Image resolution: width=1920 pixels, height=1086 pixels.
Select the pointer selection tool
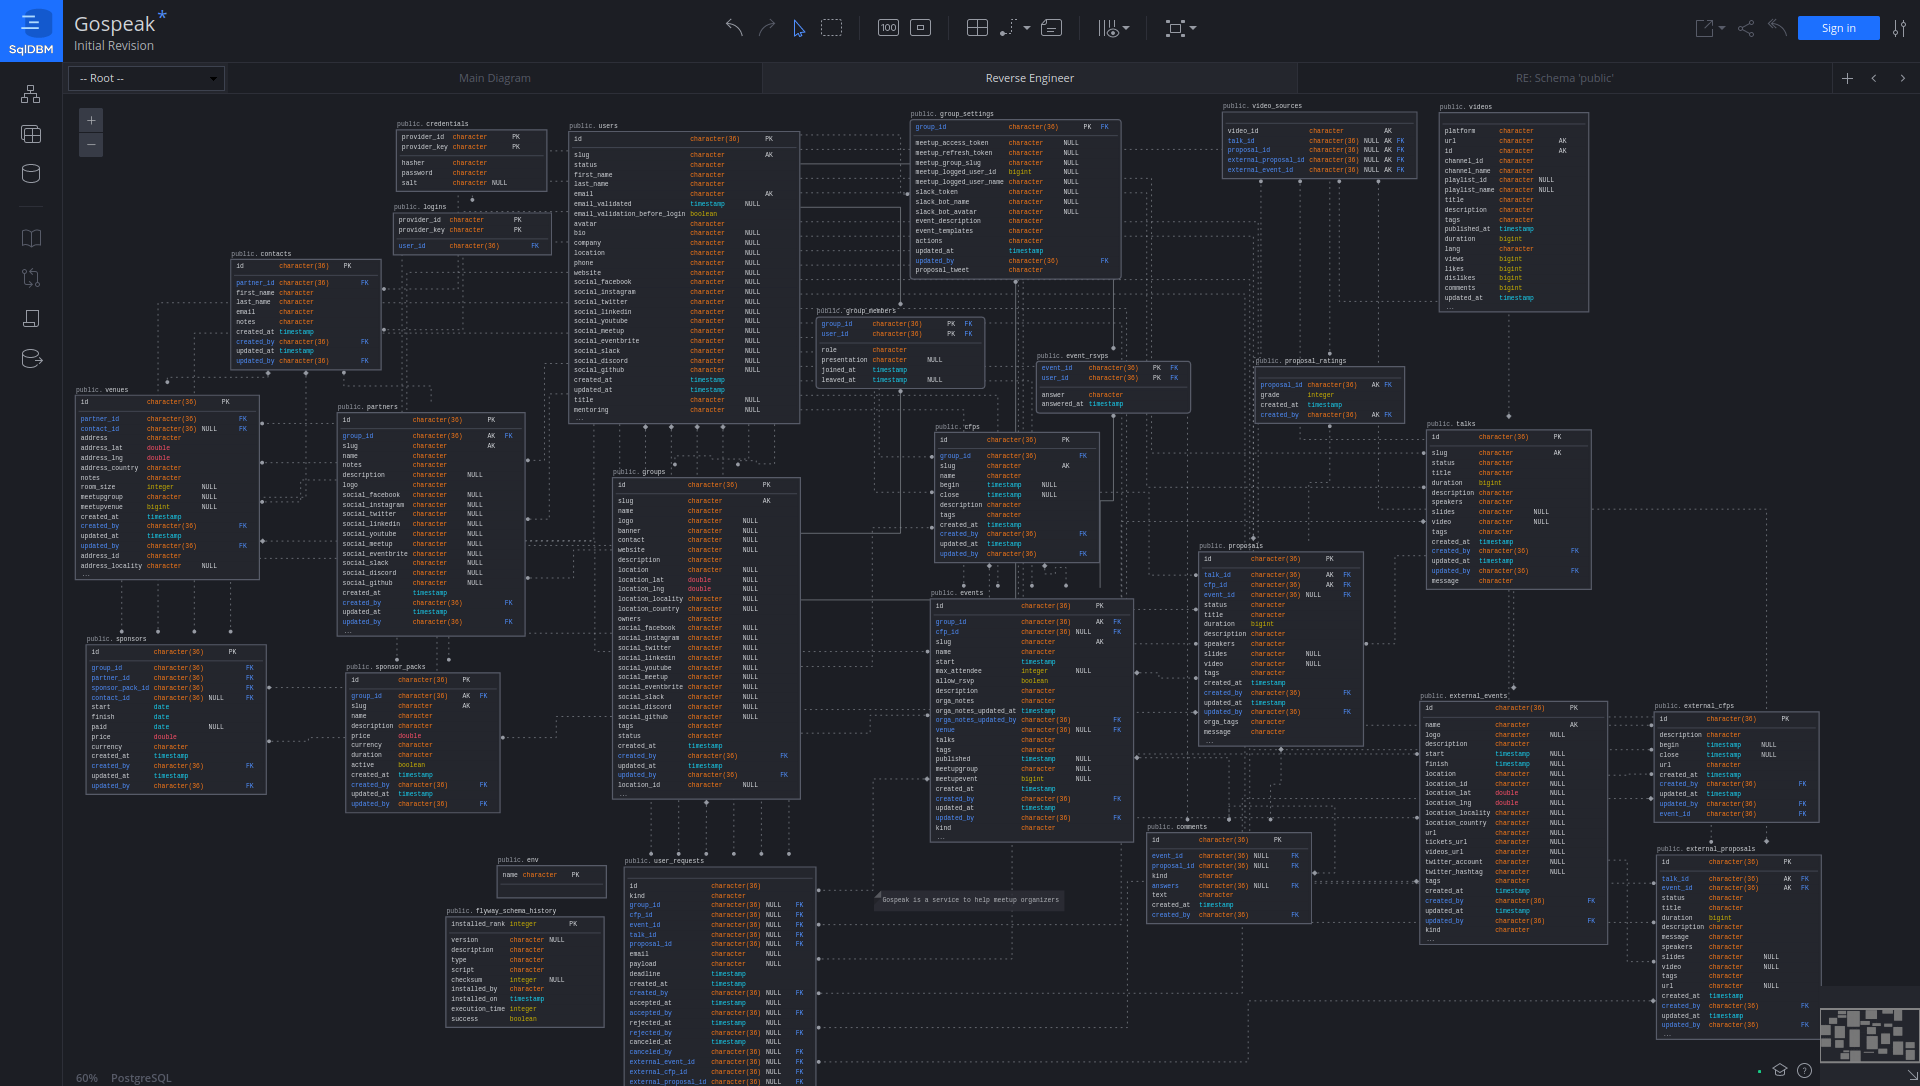pos(799,28)
